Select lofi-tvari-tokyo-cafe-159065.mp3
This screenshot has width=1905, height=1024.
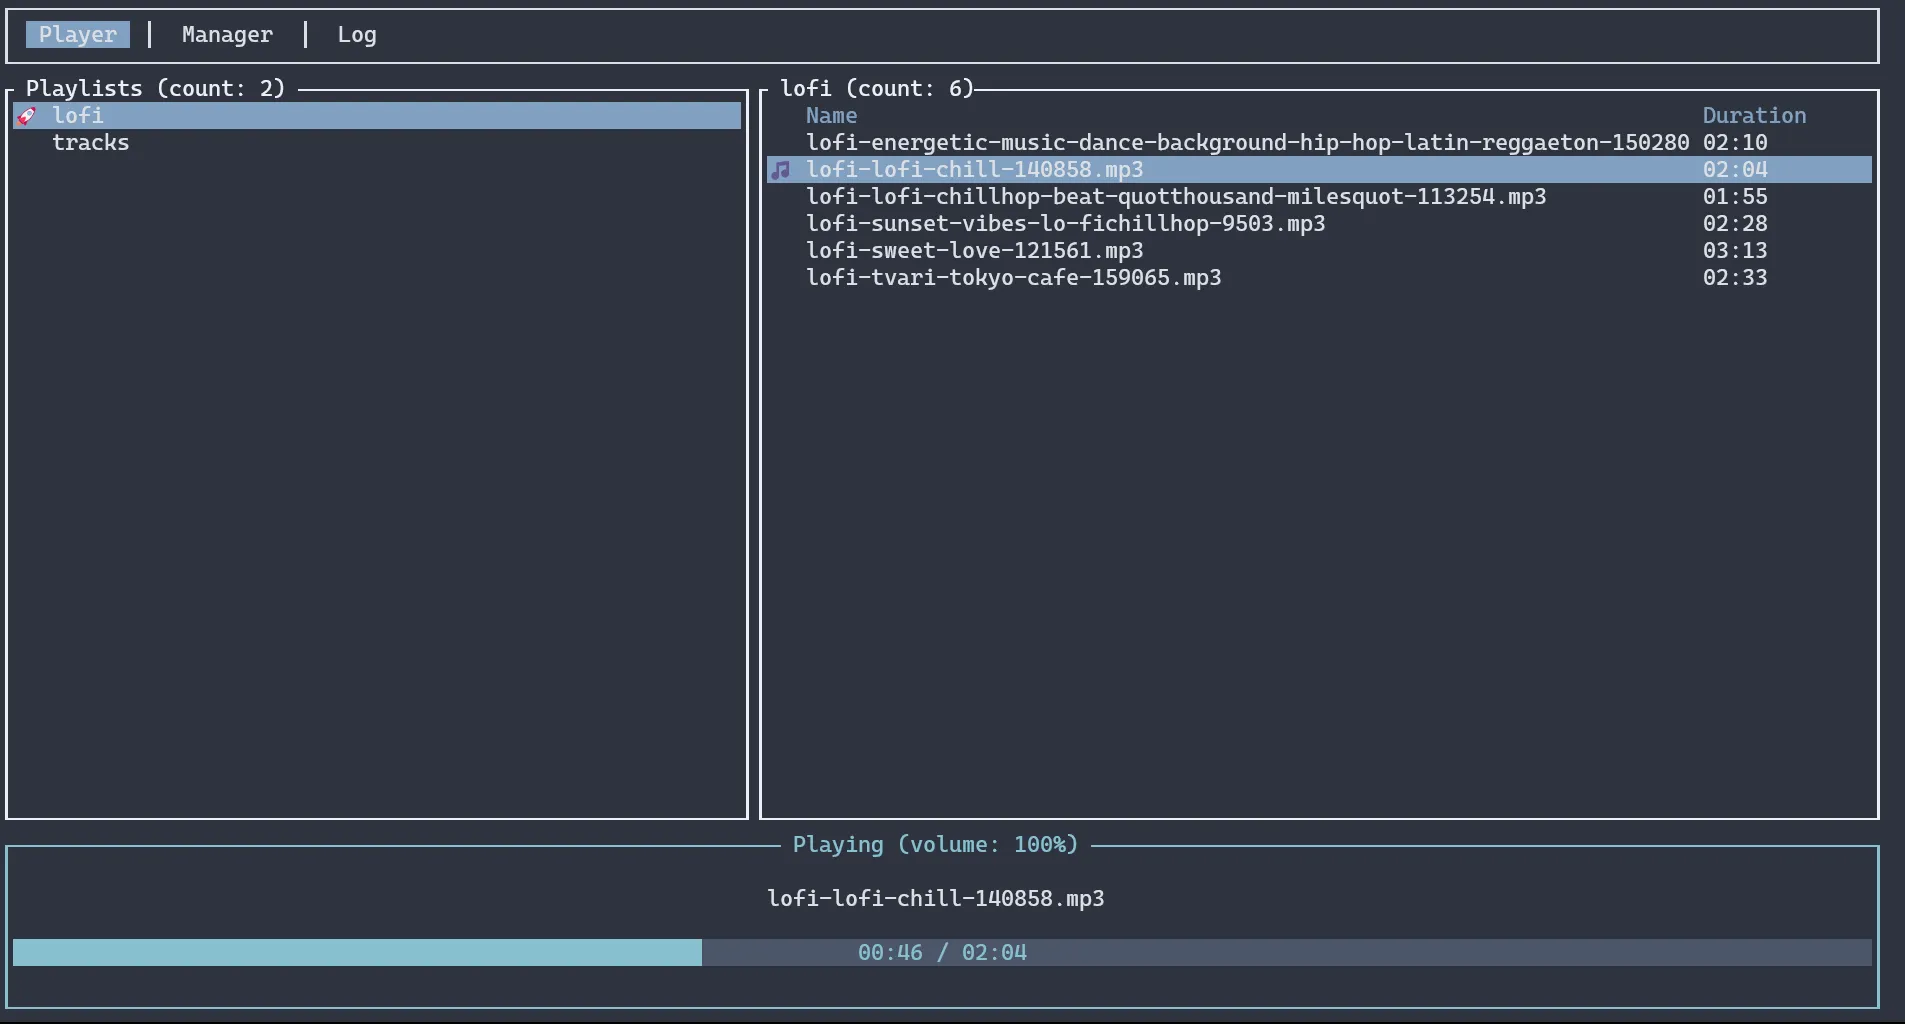click(1014, 277)
